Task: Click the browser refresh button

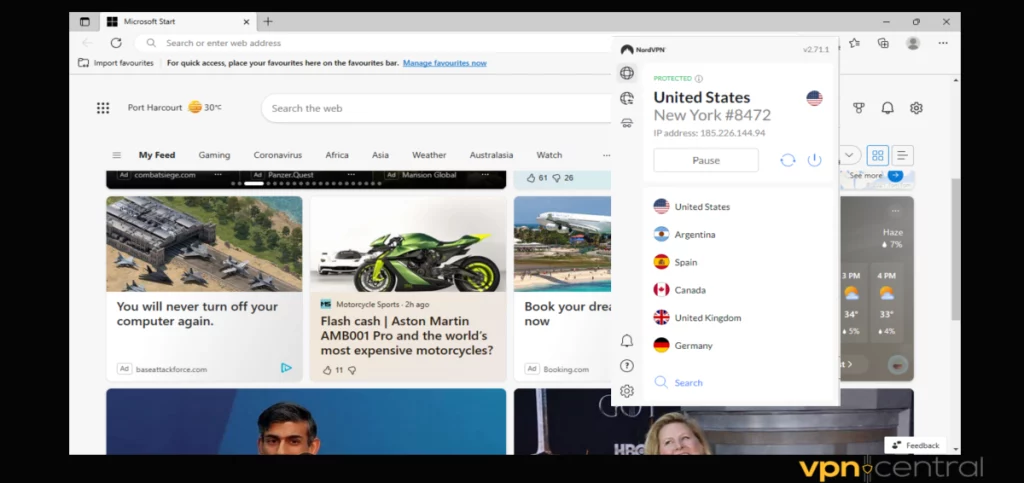Action: (116, 43)
